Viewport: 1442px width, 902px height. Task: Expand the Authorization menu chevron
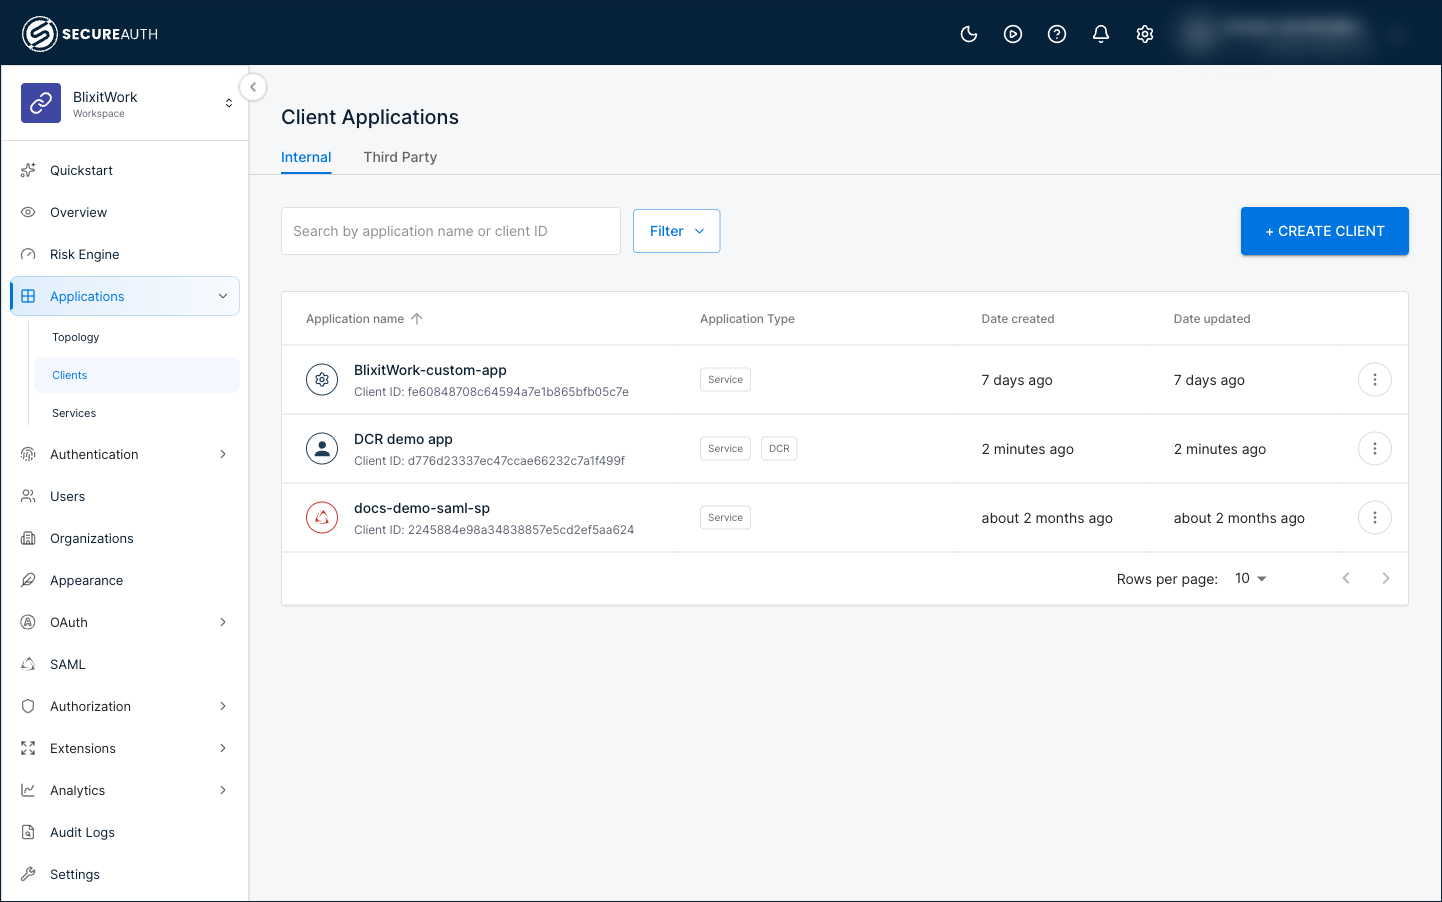[x=223, y=706]
